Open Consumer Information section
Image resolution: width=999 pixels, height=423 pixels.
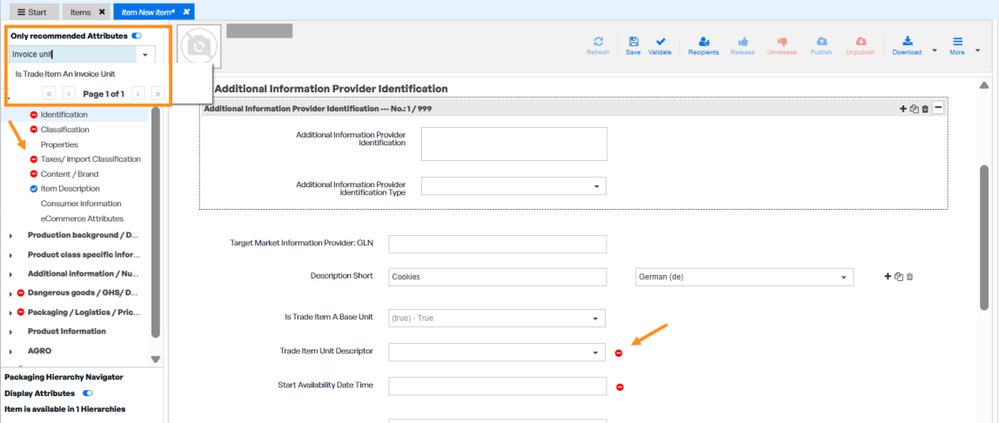[81, 204]
